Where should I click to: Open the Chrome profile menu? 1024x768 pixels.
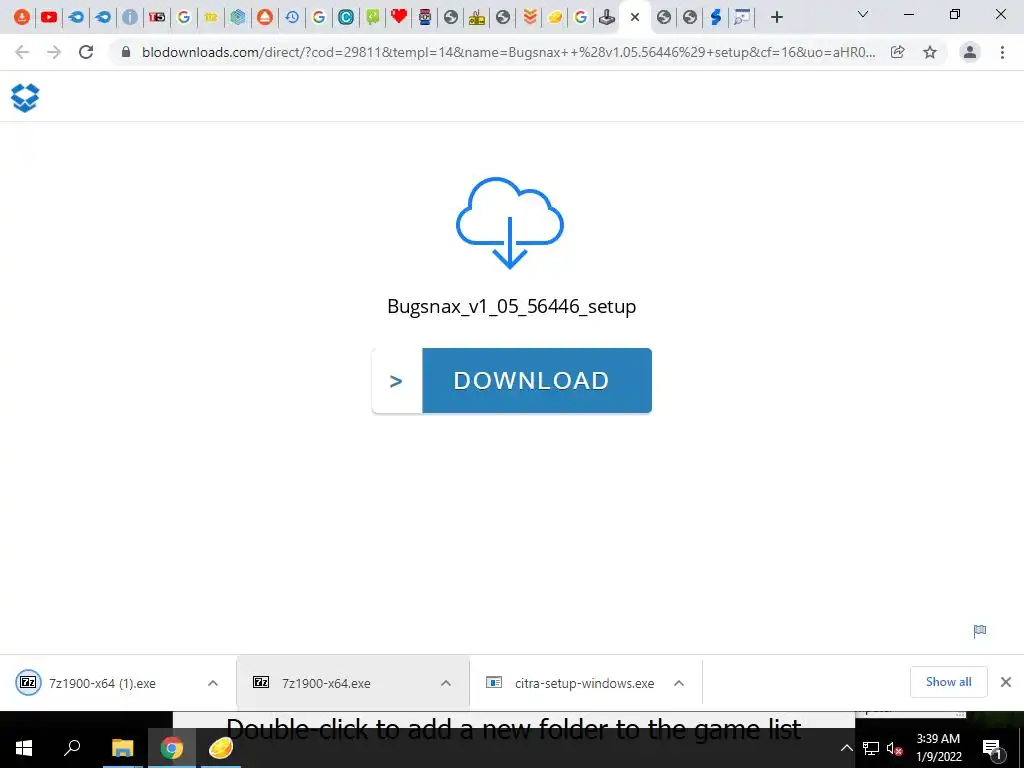[970, 52]
